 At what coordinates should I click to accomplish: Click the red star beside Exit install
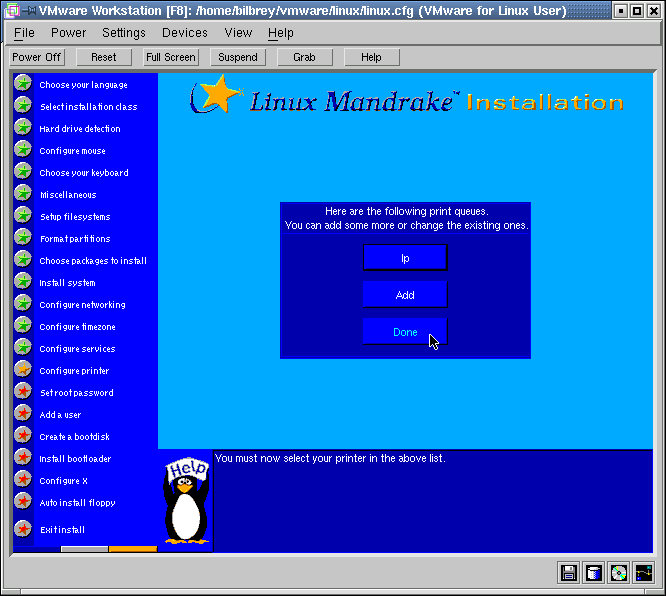(23, 529)
